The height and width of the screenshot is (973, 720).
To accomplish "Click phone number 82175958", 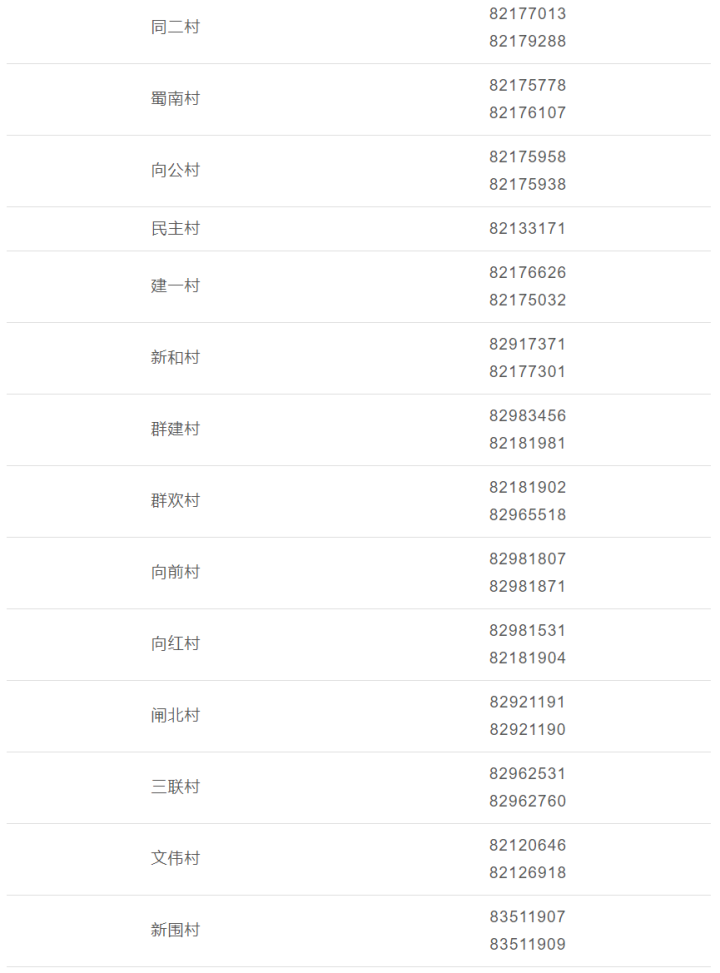I will 527,157.
